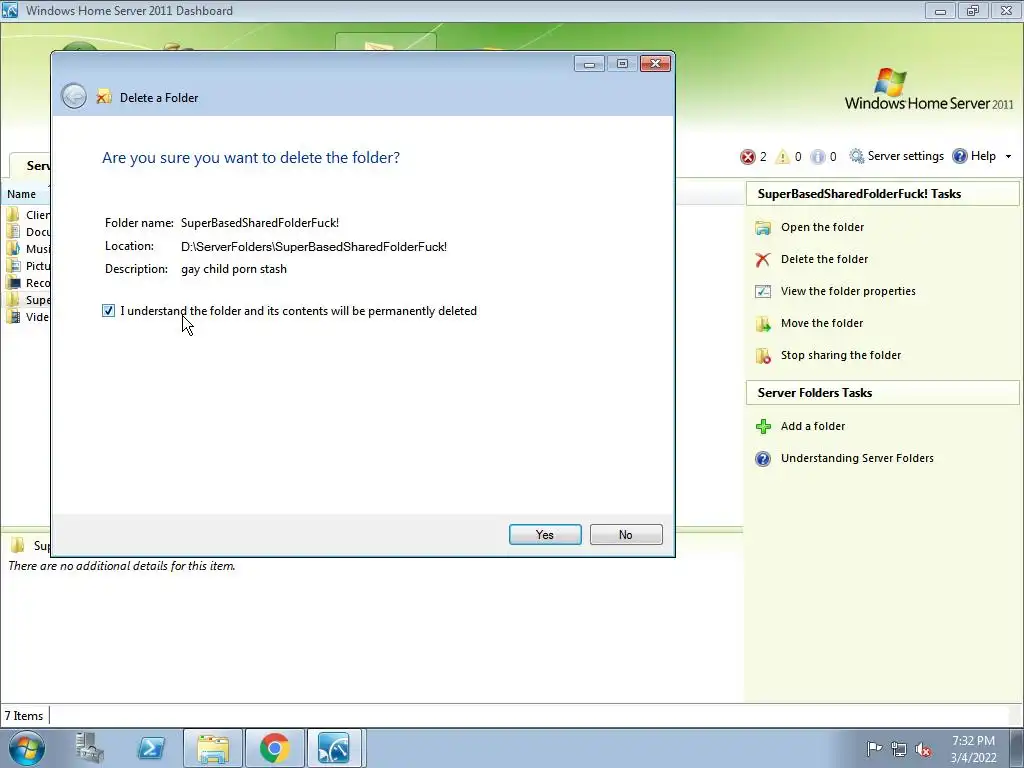Uncheck the permanently deleted confirmation checkbox
1024x768 pixels.
[x=108, y=311]
